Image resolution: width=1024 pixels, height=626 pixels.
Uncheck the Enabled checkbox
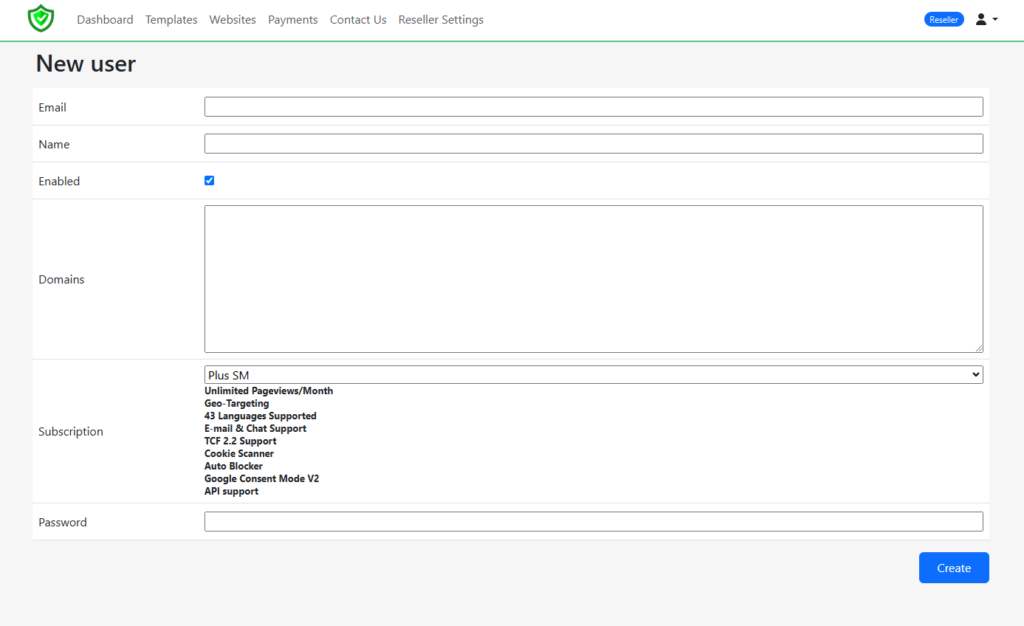point(209,181)
